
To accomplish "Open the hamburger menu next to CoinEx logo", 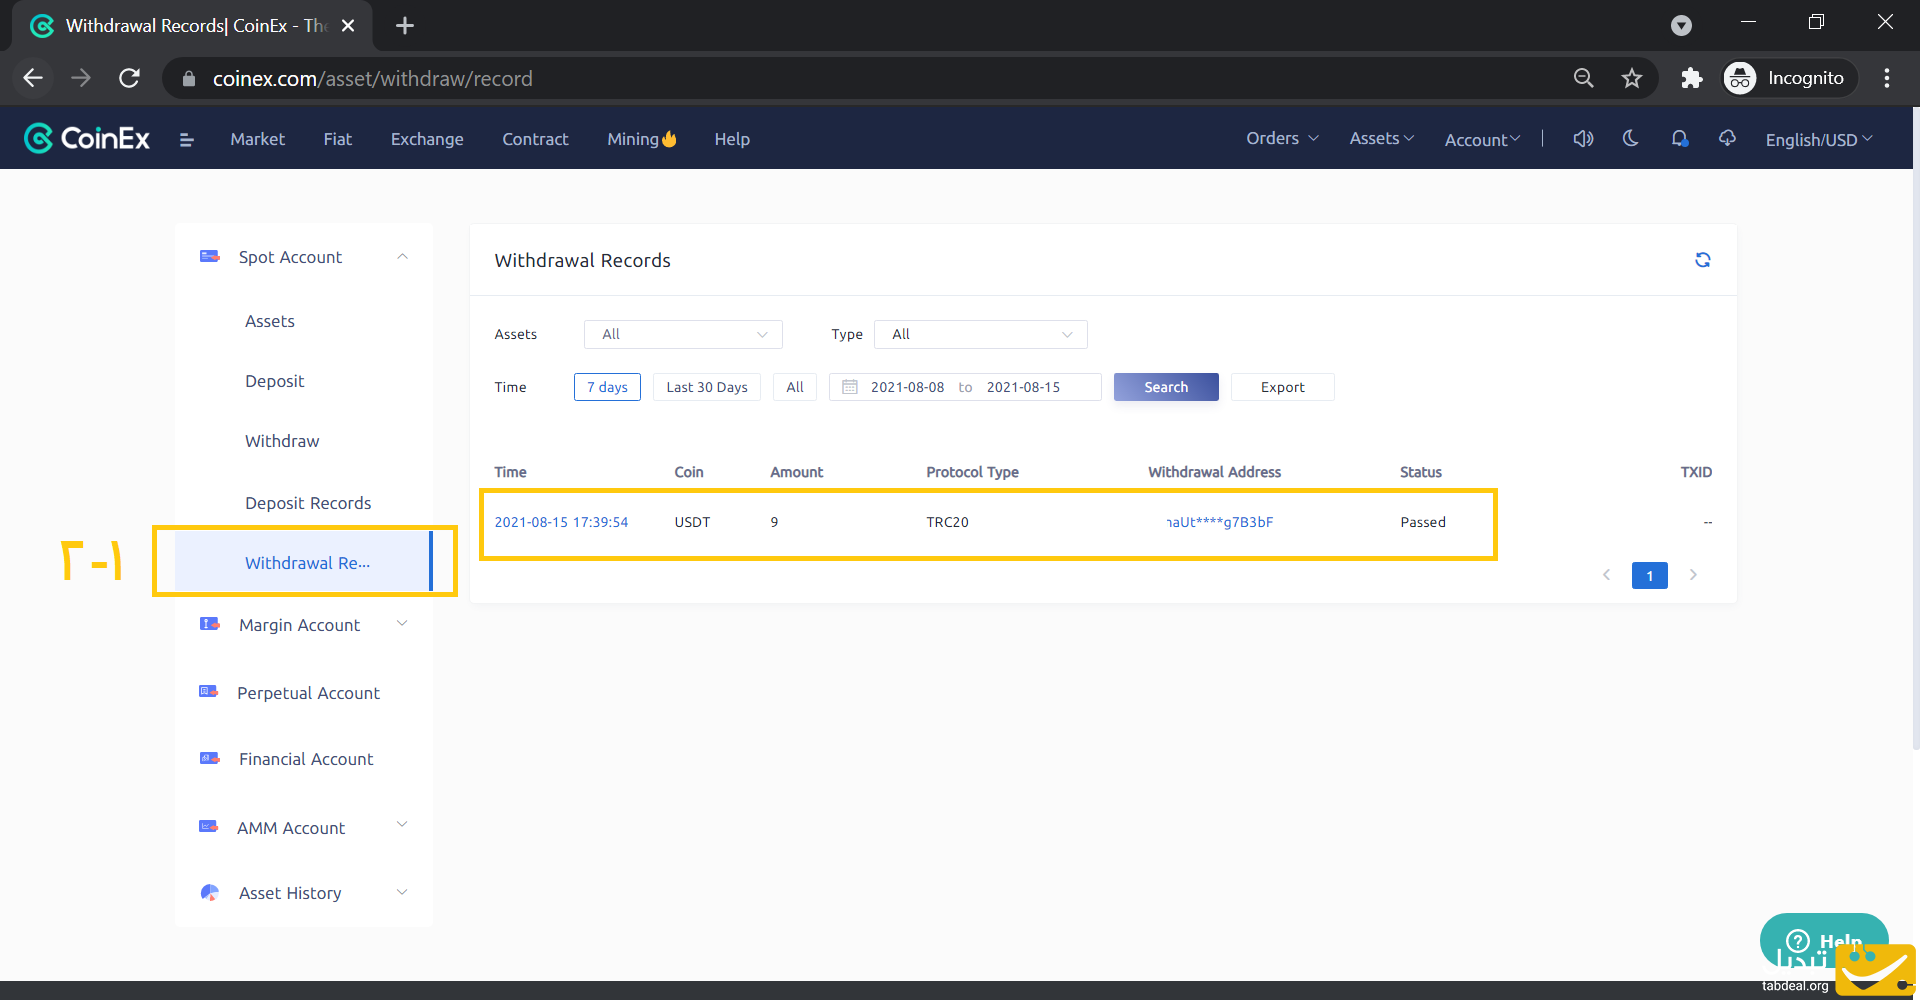I will point(186,140).
